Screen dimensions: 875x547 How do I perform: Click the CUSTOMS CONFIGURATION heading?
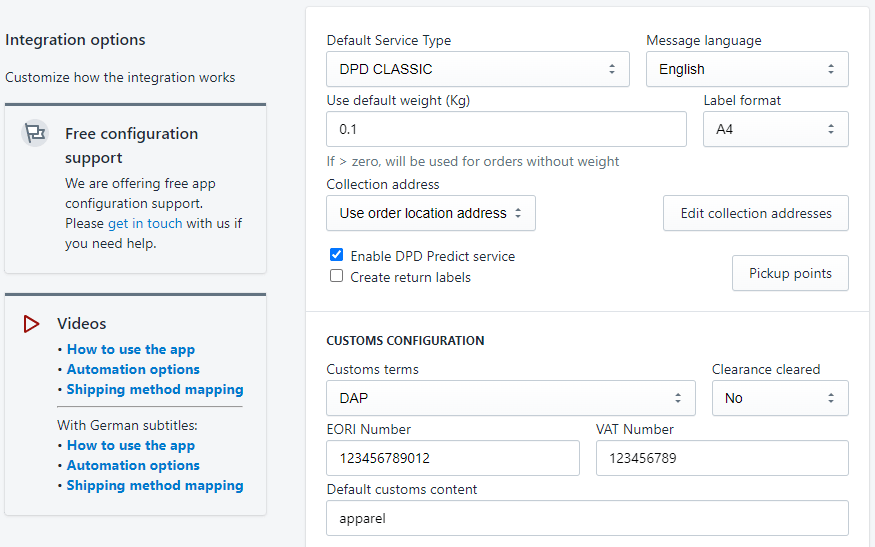[405, 340]
